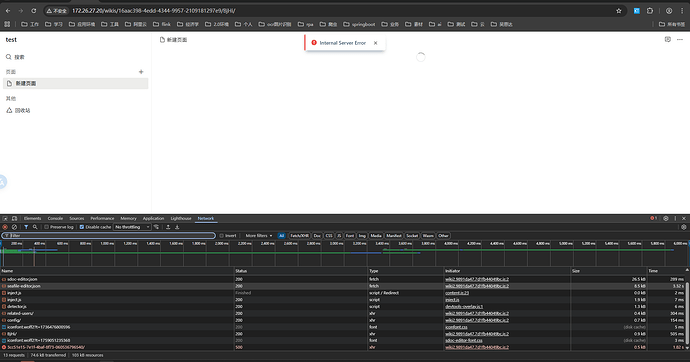Click the DevTools error count badge
The image size is (690, 362).
653,218
